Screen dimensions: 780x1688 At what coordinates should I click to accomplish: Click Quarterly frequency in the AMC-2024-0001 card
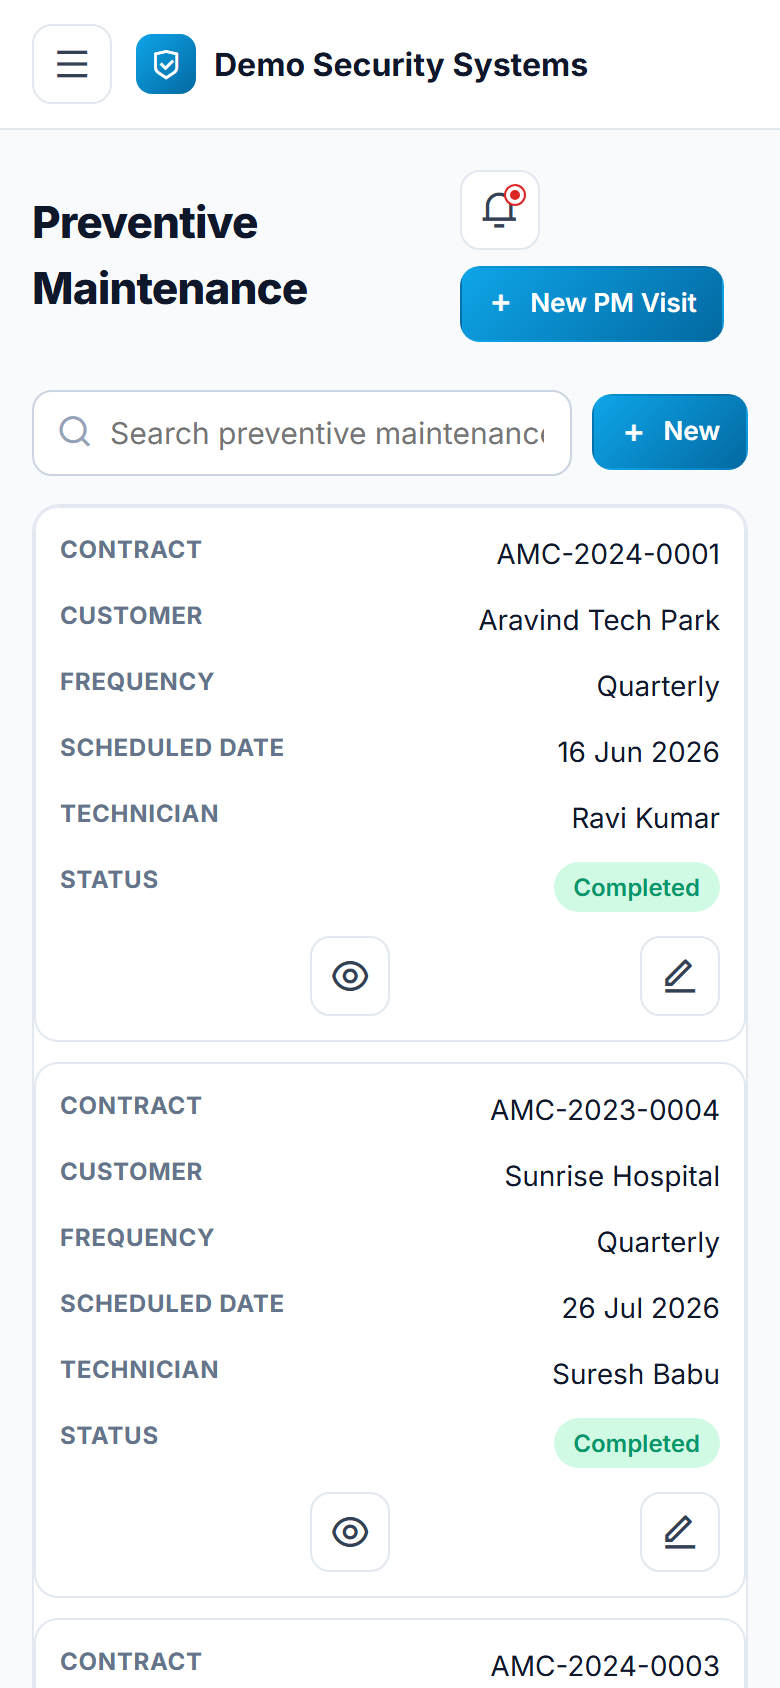point(658,687)
